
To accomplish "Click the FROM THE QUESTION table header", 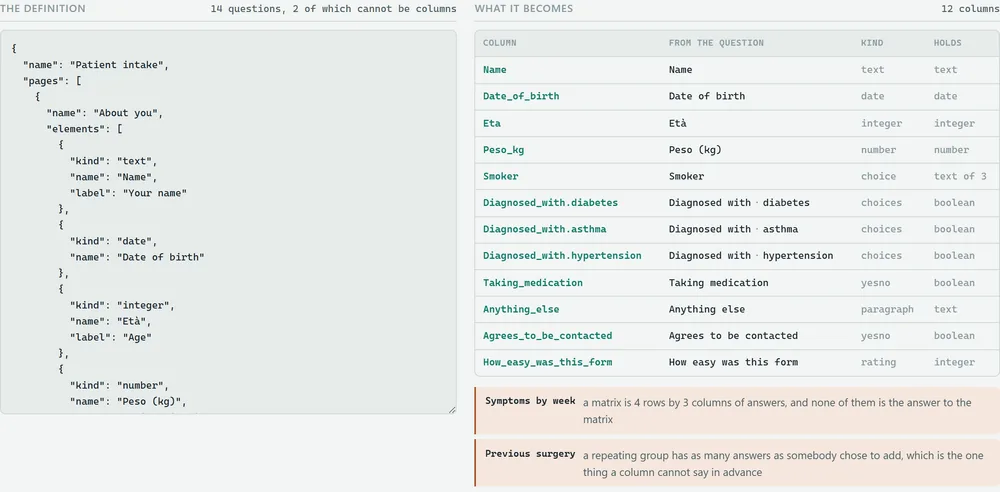I will (716, 43).
